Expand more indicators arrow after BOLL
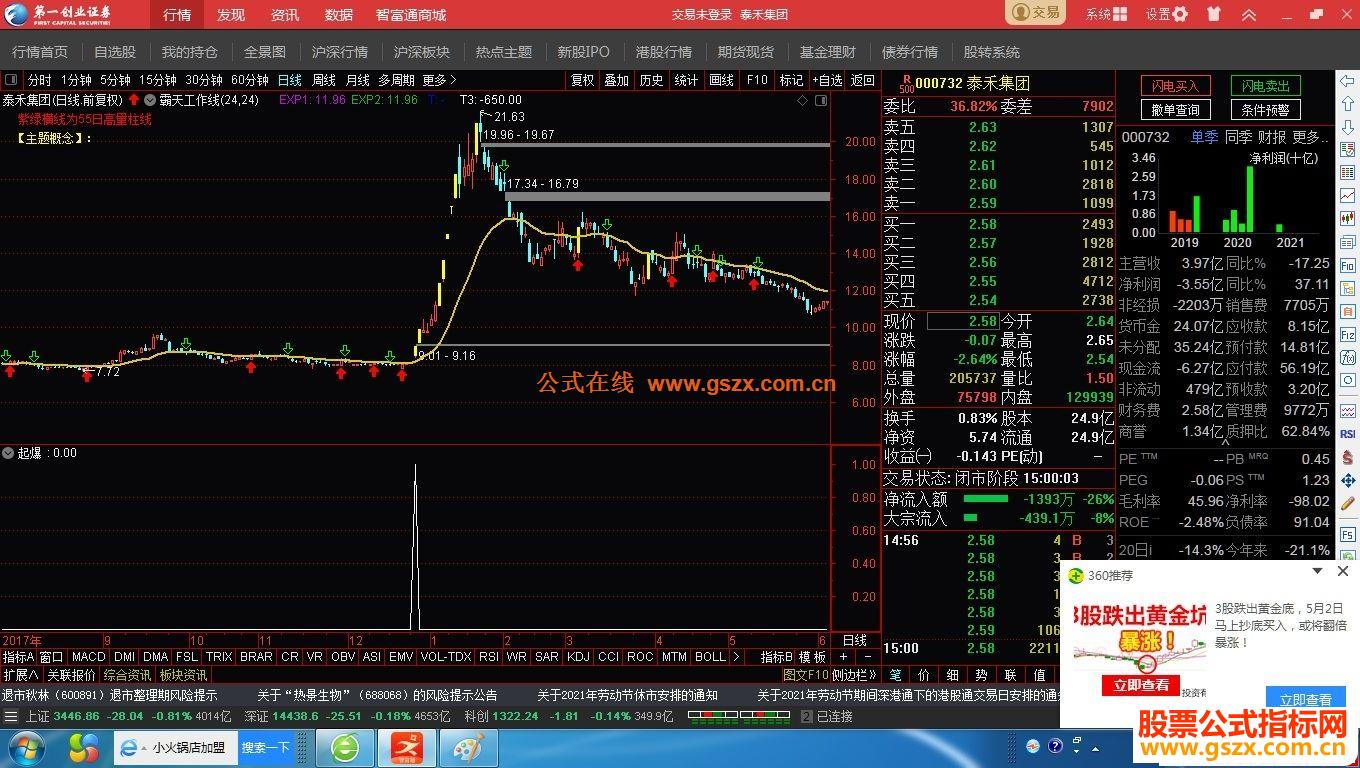1360x768 pixels. 737,657
